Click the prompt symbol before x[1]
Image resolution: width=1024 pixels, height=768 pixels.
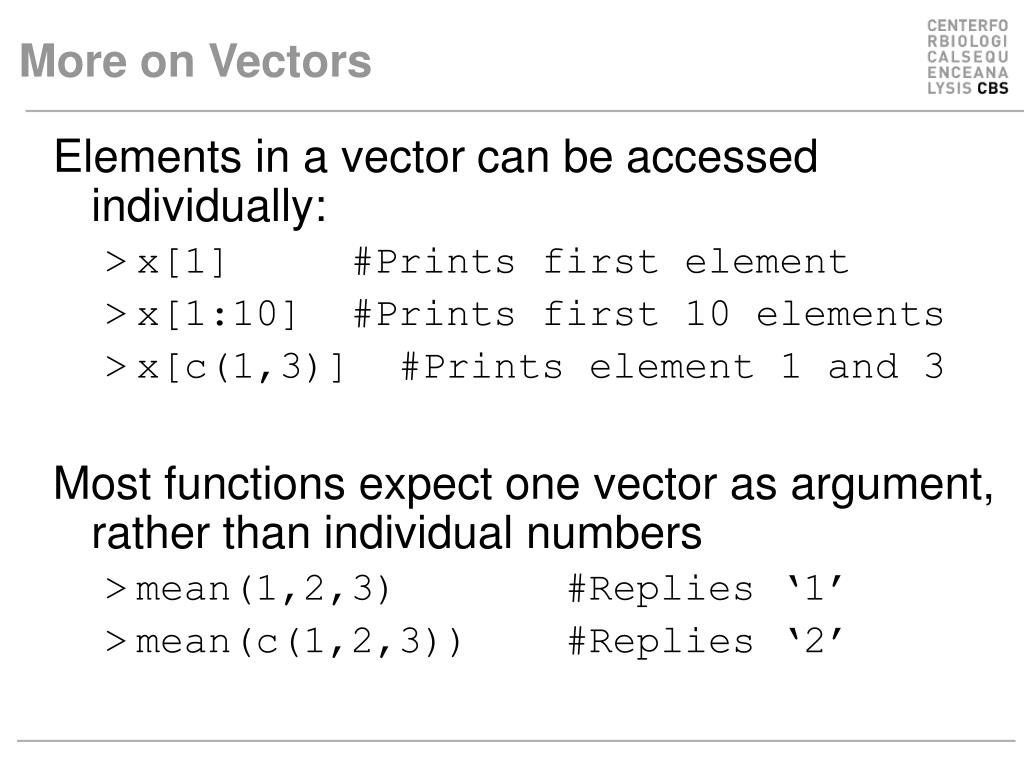(116, 263)
